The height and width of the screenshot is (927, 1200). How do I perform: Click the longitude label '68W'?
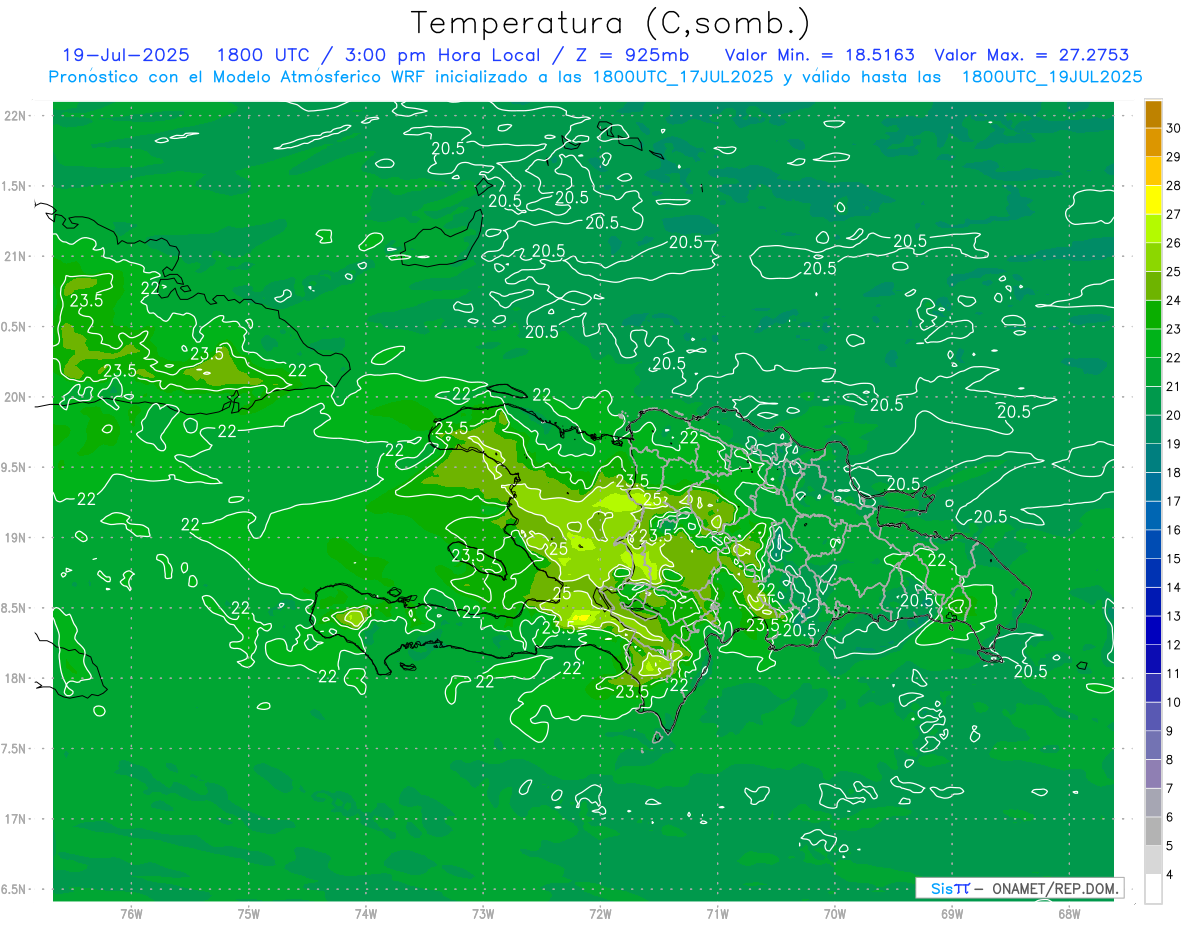coord(1069,913)
